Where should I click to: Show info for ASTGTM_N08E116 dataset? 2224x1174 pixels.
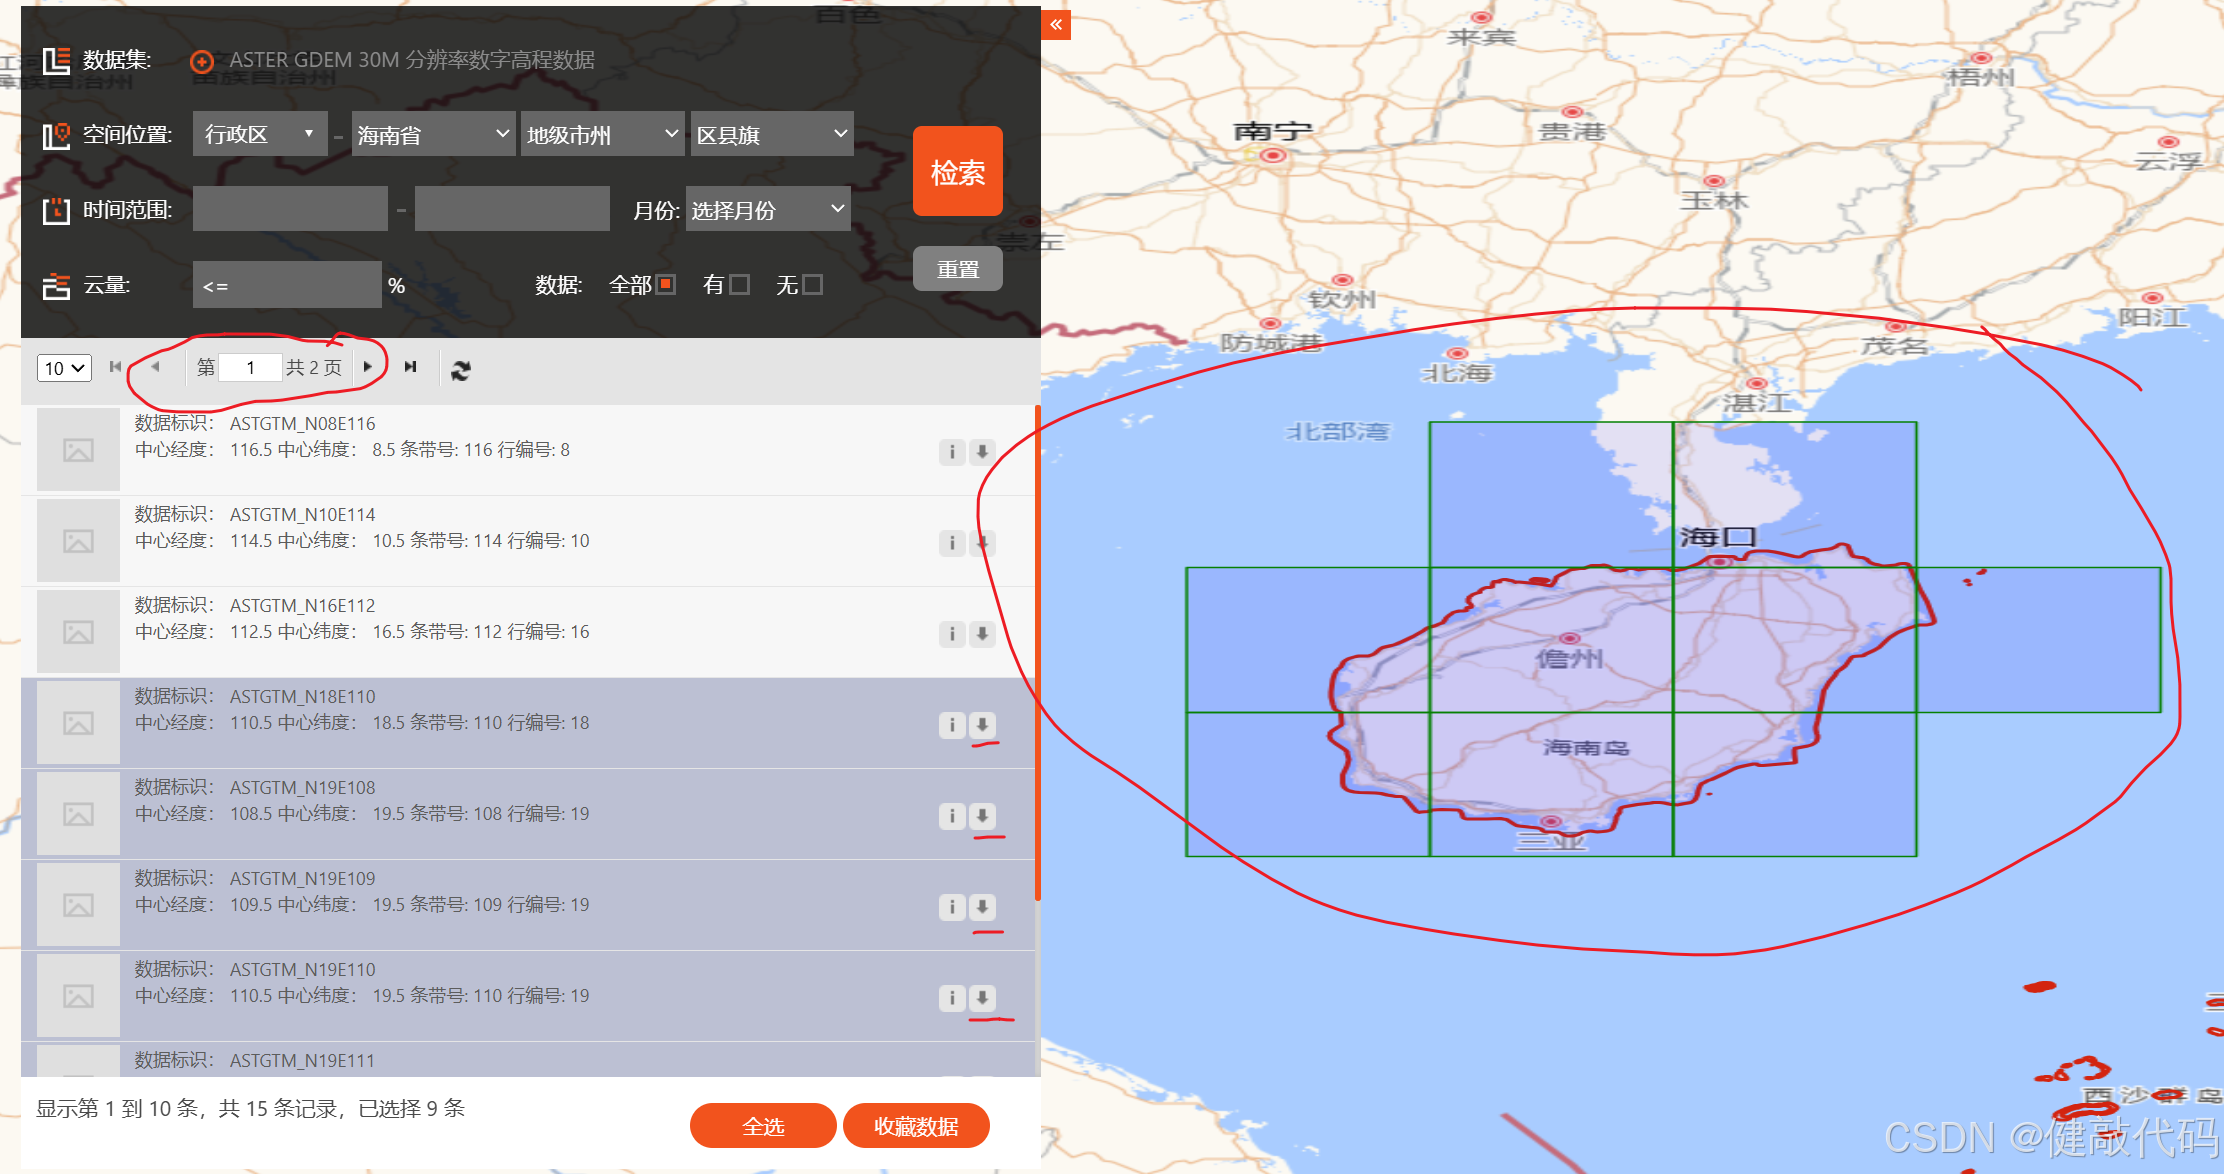click(x=952, y=452)
